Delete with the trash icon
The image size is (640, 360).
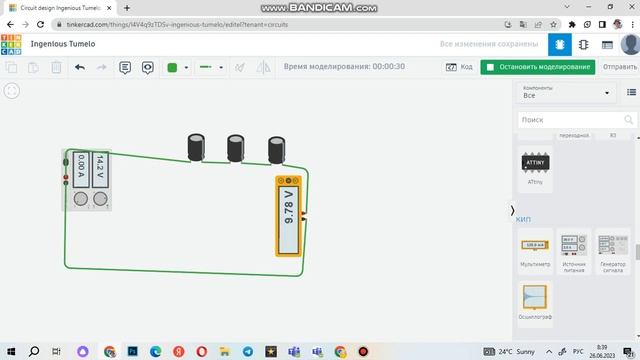pos(56,67)
